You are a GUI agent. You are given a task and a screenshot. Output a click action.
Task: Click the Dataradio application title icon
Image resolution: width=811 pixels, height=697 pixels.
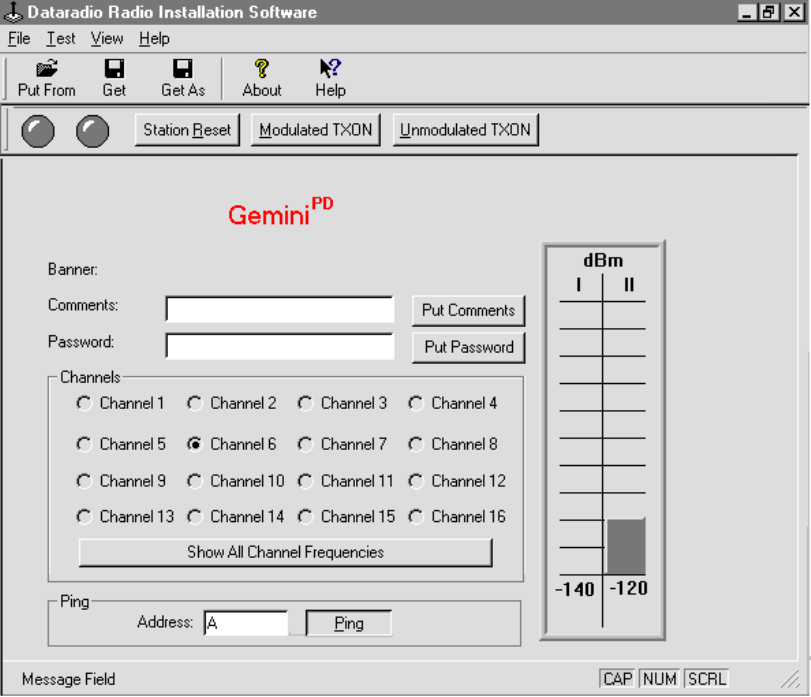coord(13,12)
